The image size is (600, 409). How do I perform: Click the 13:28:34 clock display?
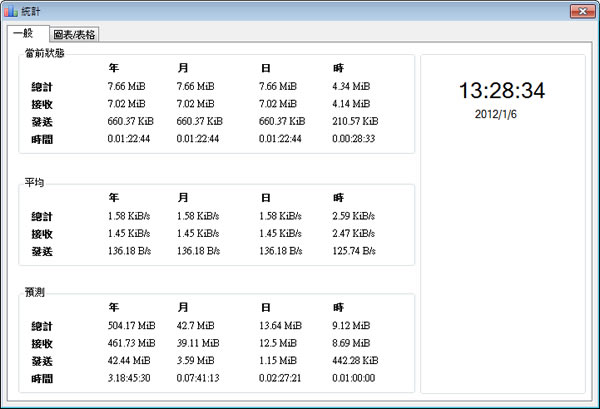pos(501,91)
